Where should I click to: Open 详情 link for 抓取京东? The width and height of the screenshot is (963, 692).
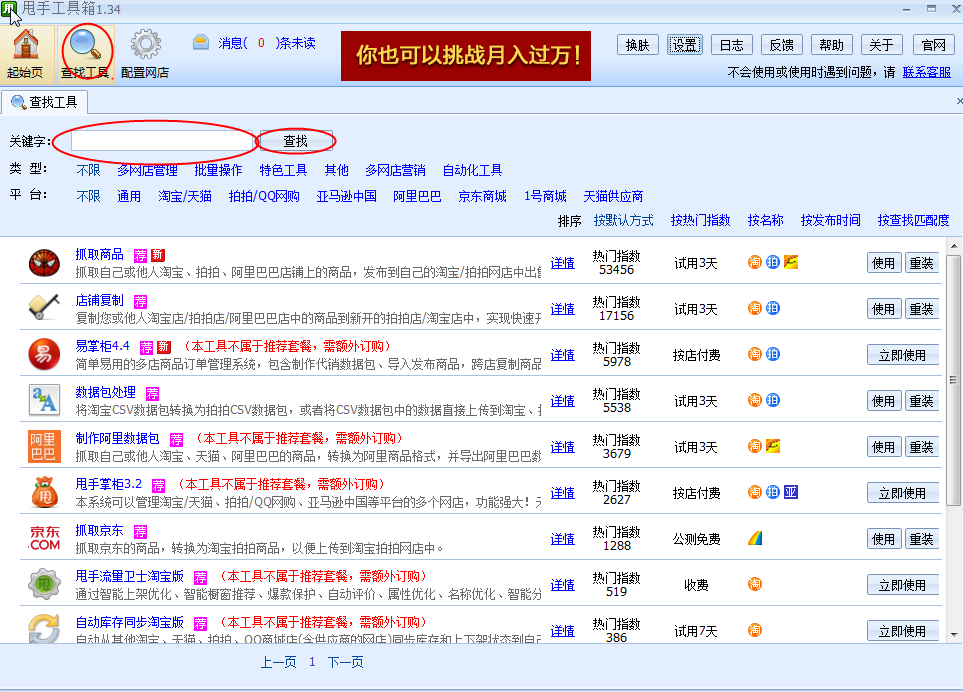coord(563,539)
